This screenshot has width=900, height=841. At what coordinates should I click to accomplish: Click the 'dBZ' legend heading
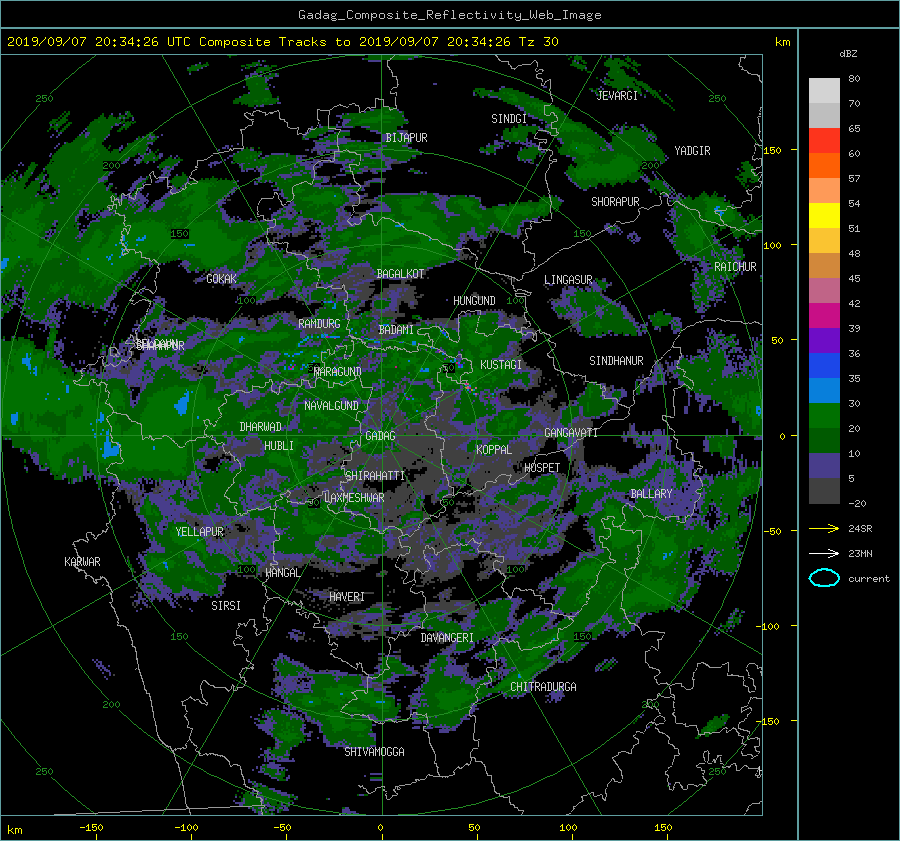point(848,53)
